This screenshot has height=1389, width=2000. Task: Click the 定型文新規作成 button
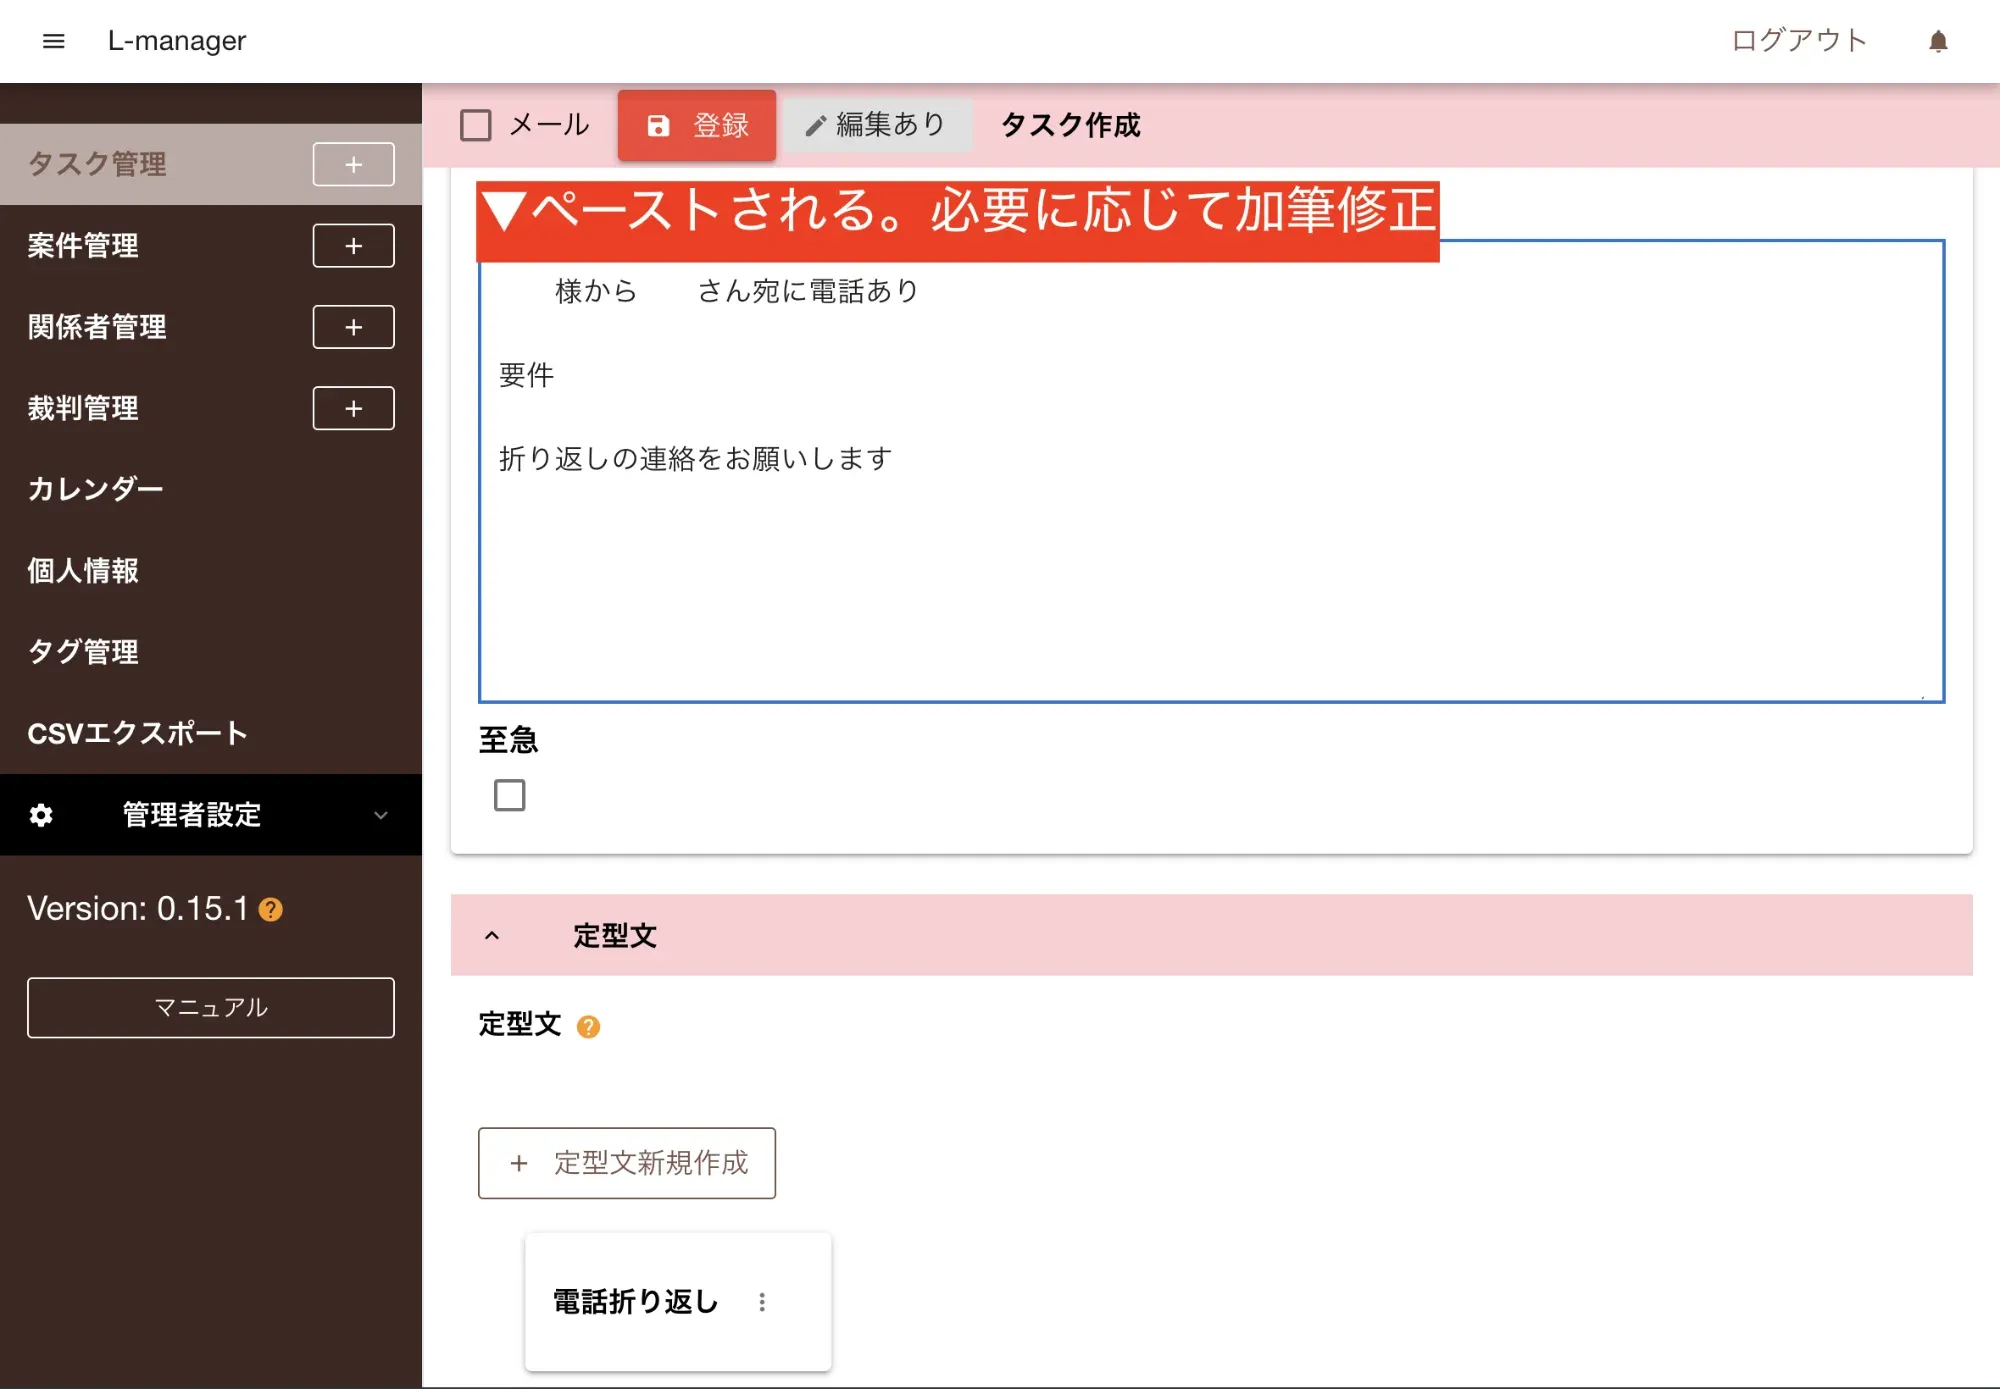(x=627, y=1163)
